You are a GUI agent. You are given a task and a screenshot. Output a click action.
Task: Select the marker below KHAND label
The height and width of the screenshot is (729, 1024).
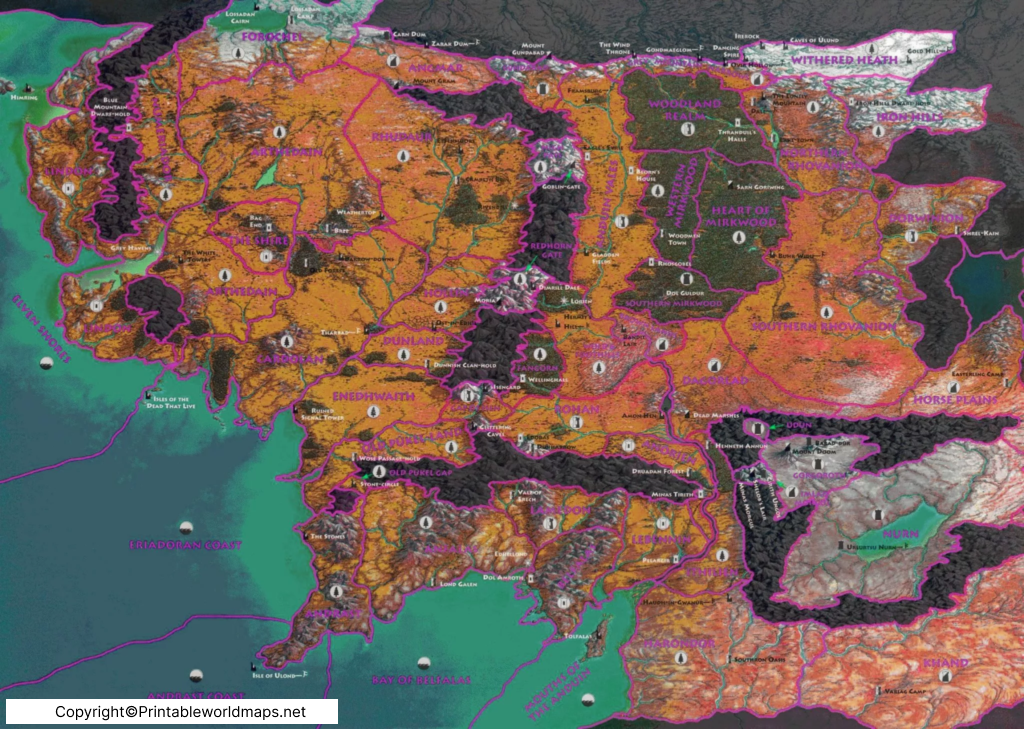click(x=944, y=677)
